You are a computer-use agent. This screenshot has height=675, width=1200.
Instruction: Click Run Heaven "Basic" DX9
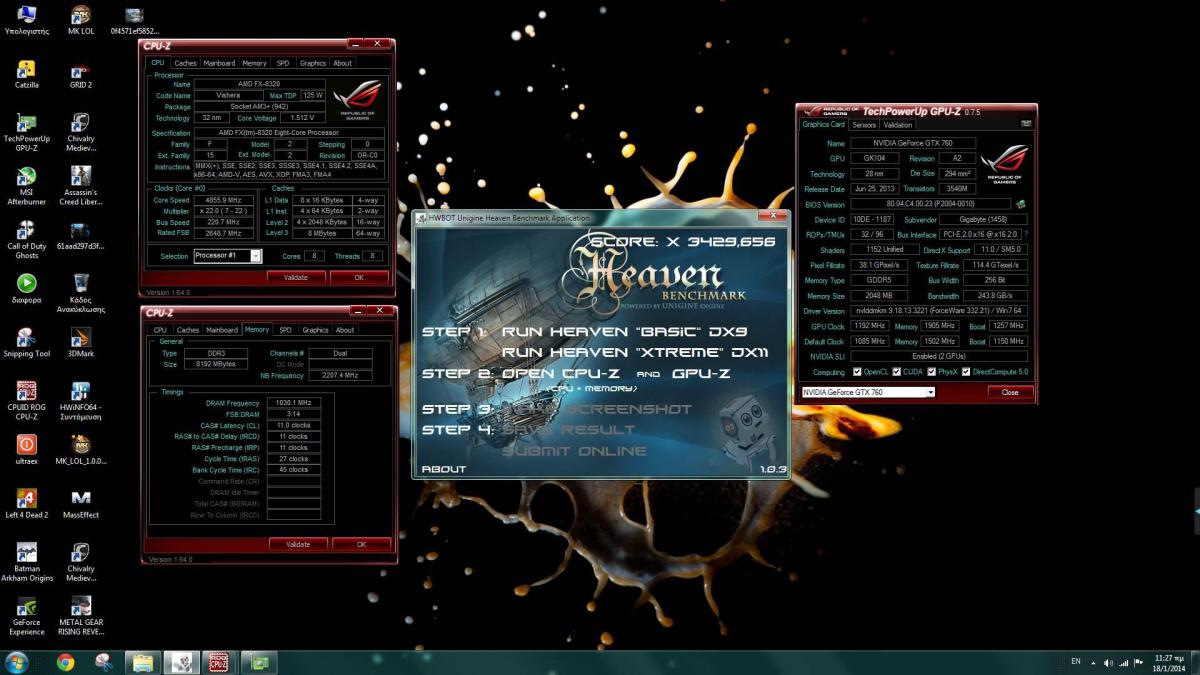(x=624, y=331)
